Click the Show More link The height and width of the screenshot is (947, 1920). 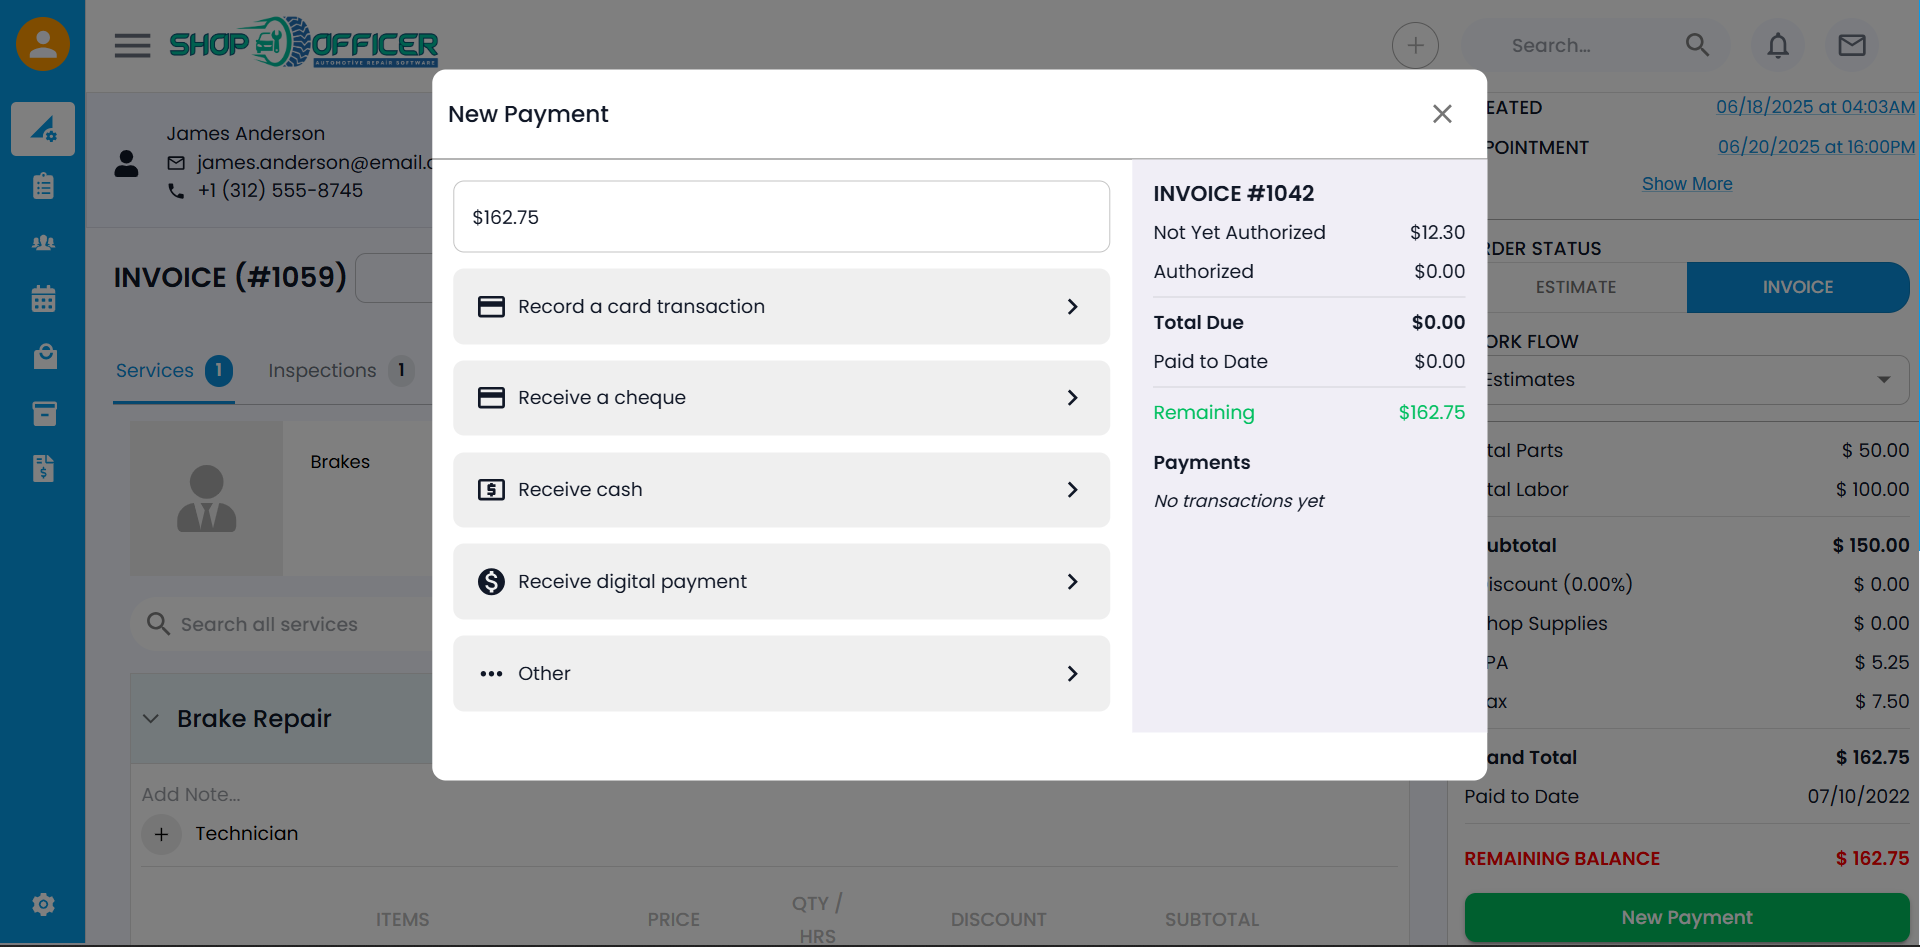pyautogui.click(x=1687, y=184)
